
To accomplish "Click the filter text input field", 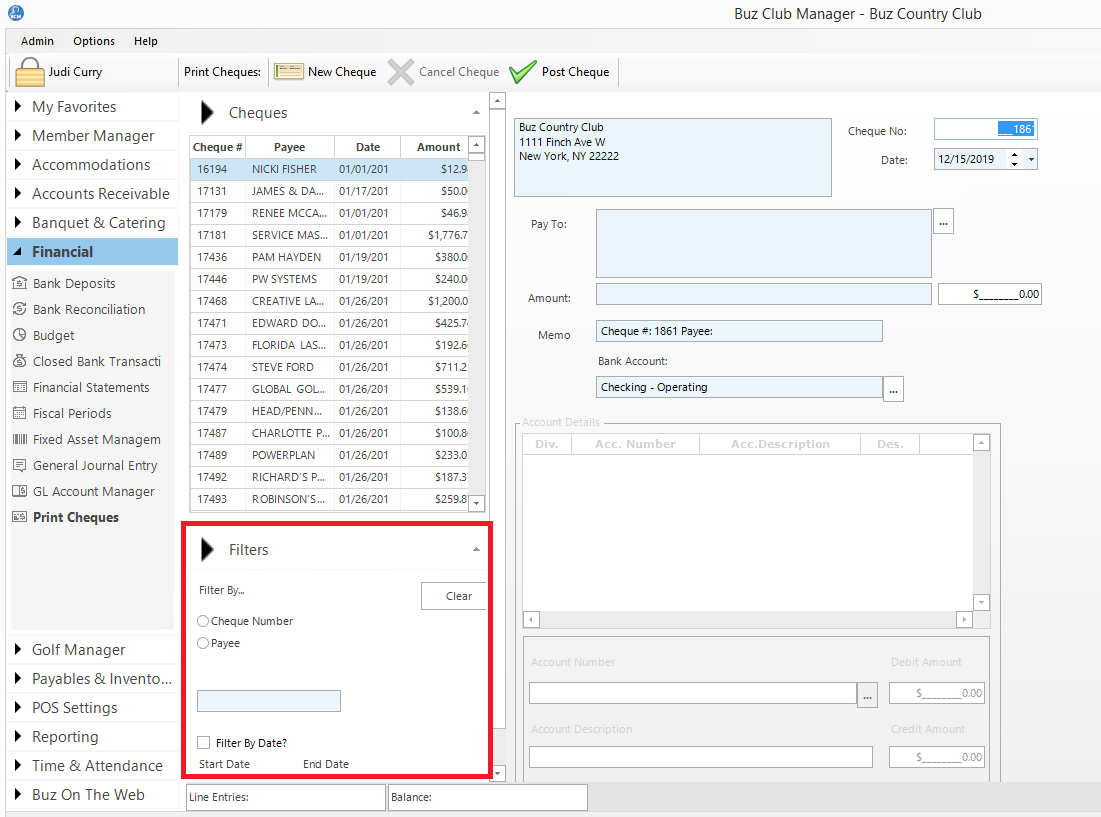I will 269,701.
